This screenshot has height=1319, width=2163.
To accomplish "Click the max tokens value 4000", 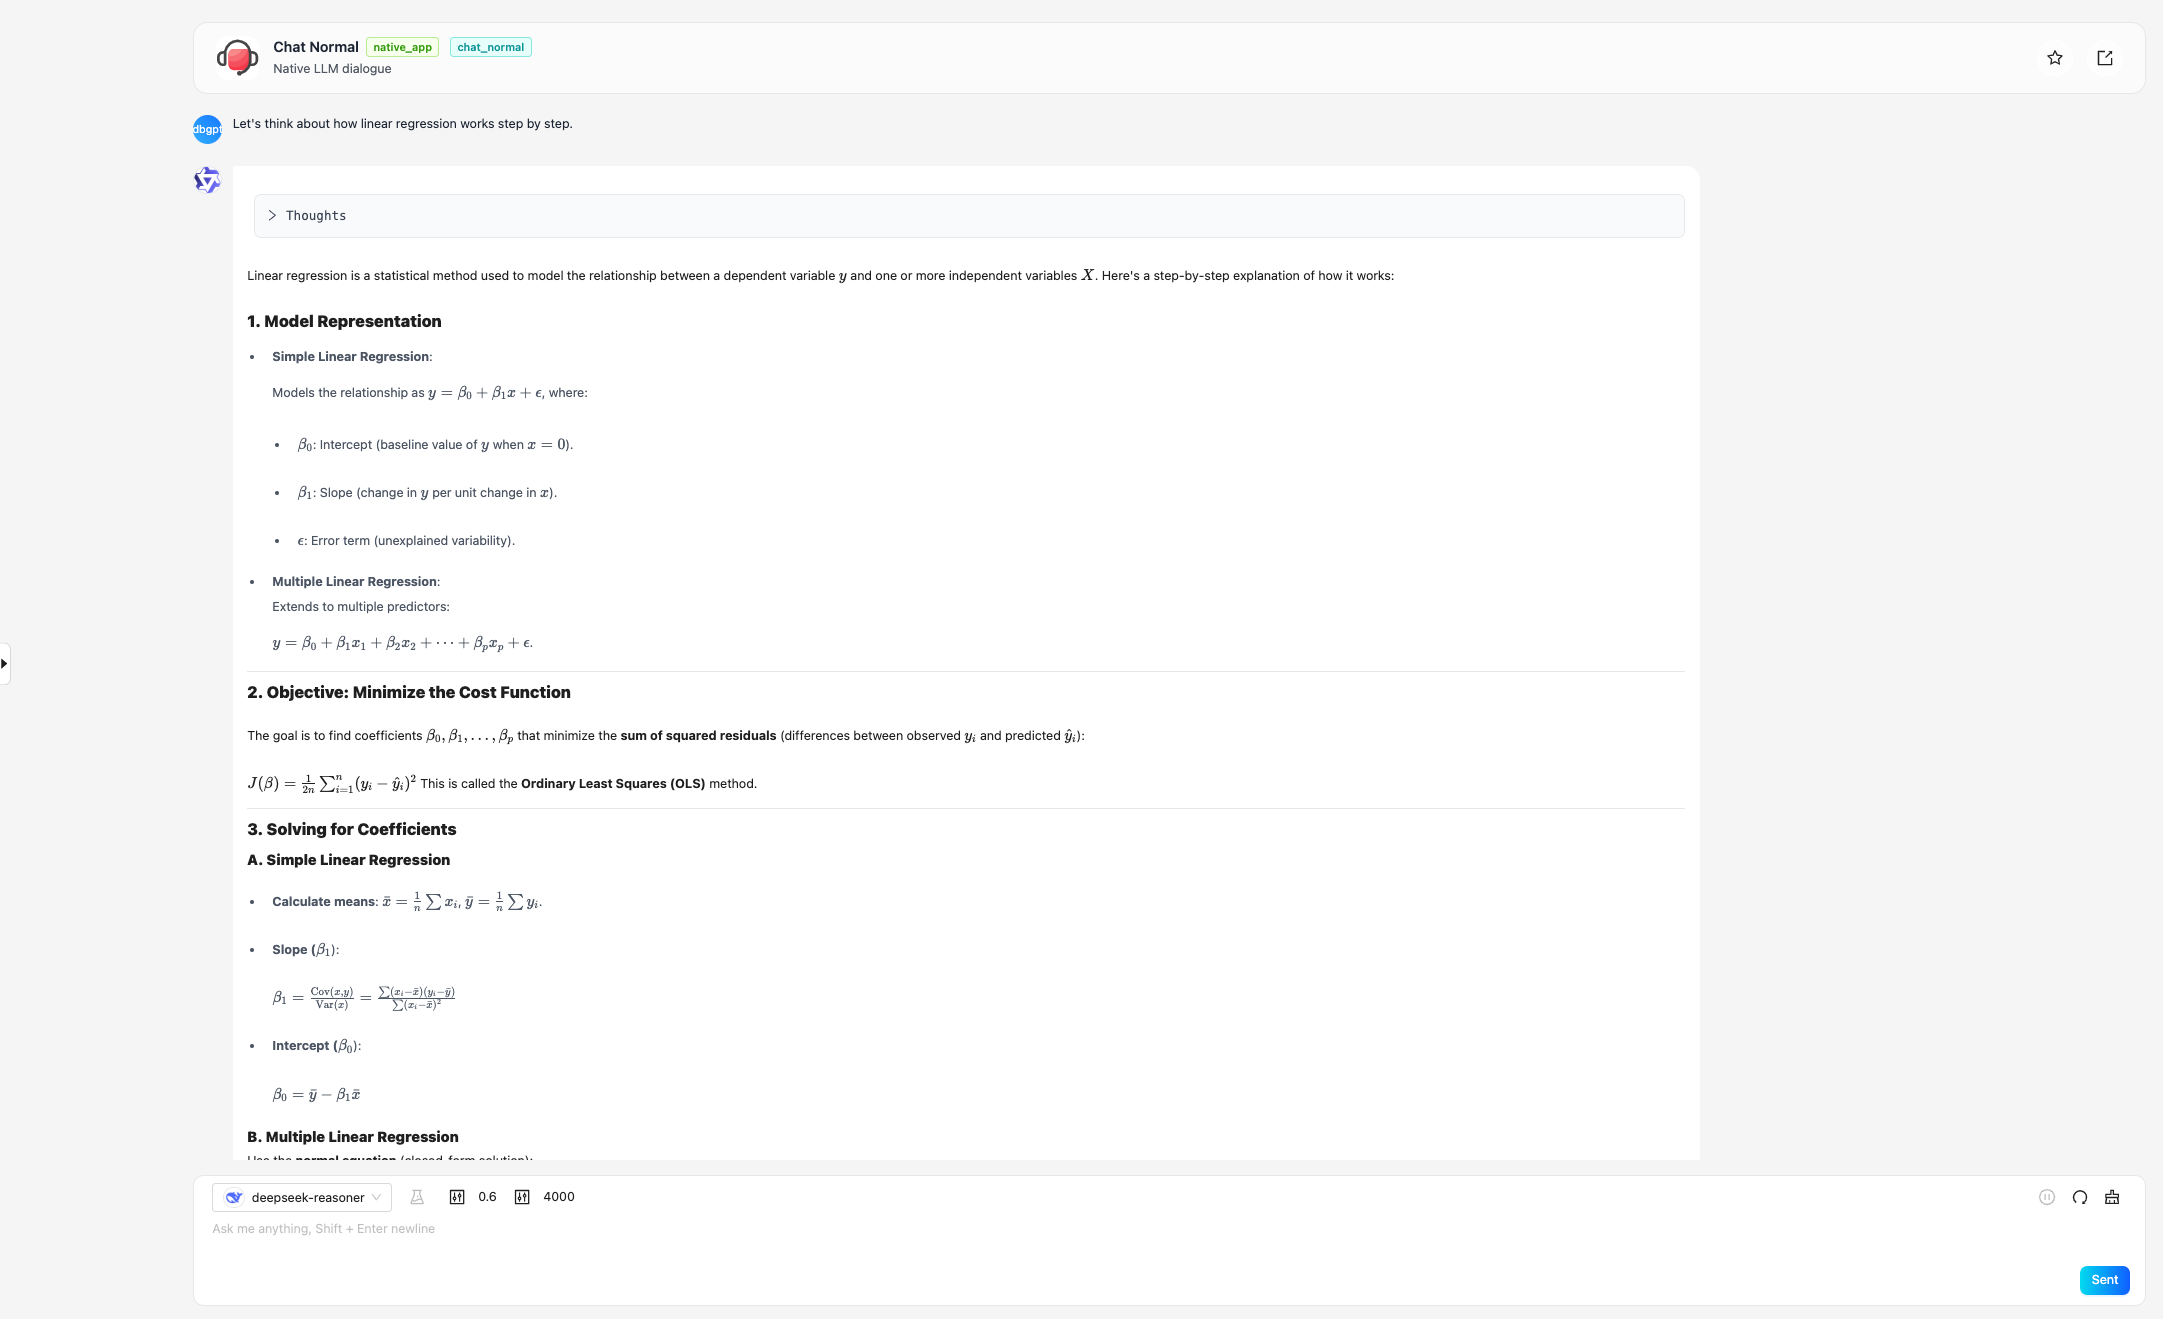I will 558,1197.
